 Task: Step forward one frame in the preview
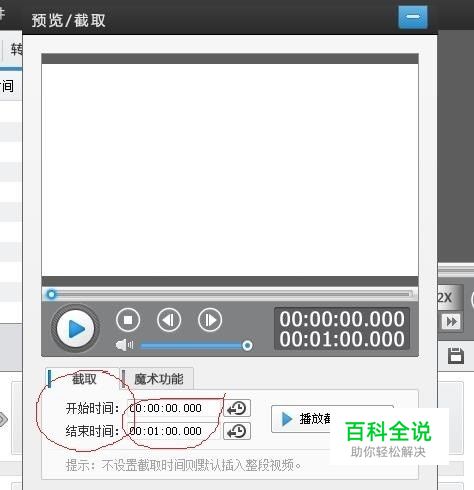[210, 320]
